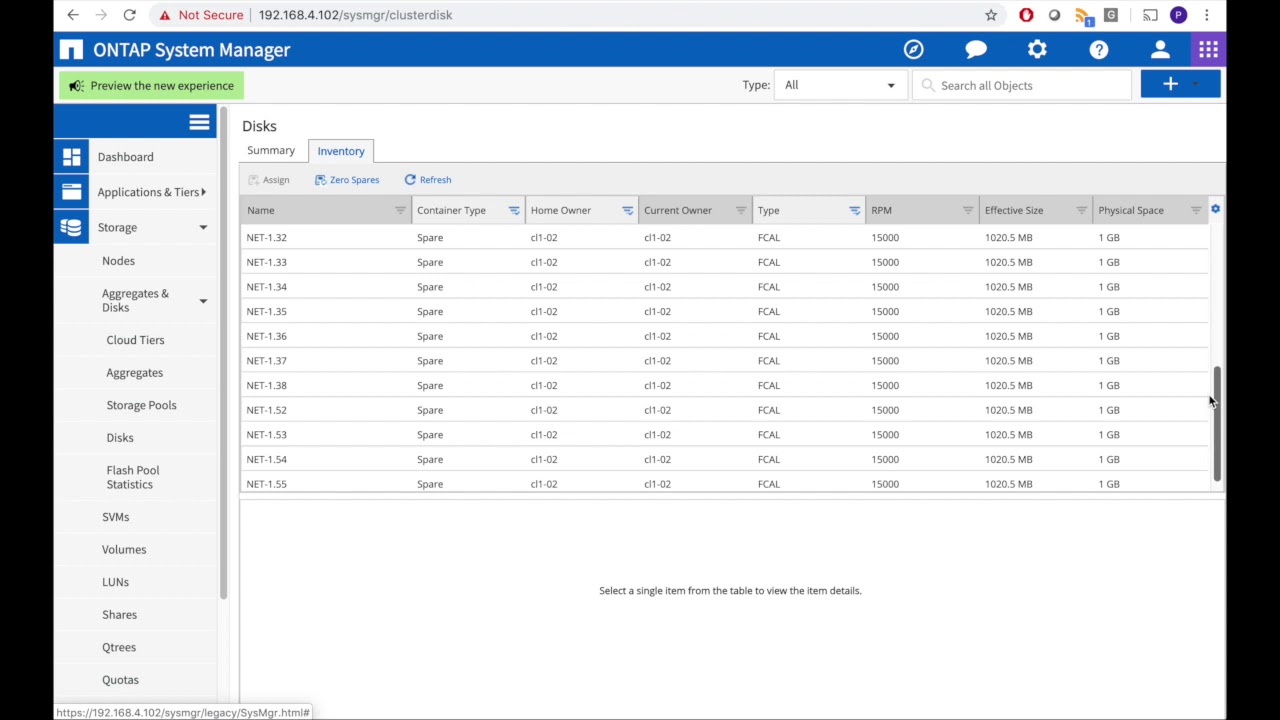
Task: Collapse the sidebar with hamburger icon
Action: coord(199,122)
